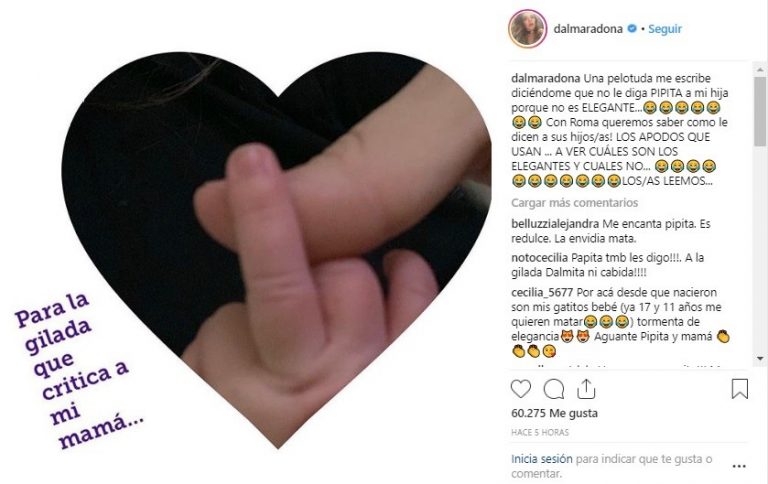This screenshot has height=484, width=768.
Task: Click the Inicia sesión login link
Action: tap(541, 459)
